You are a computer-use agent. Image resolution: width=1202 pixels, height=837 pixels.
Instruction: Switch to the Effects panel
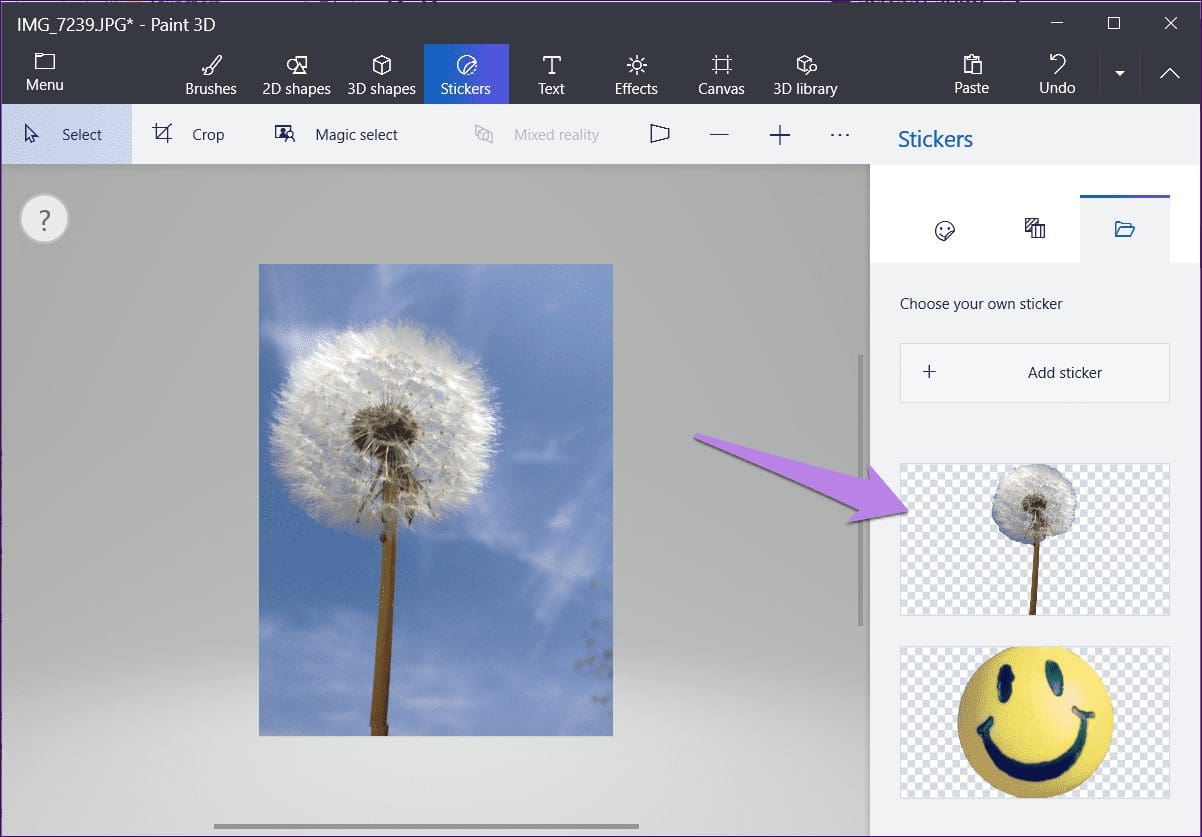click(x=636, y=75)
